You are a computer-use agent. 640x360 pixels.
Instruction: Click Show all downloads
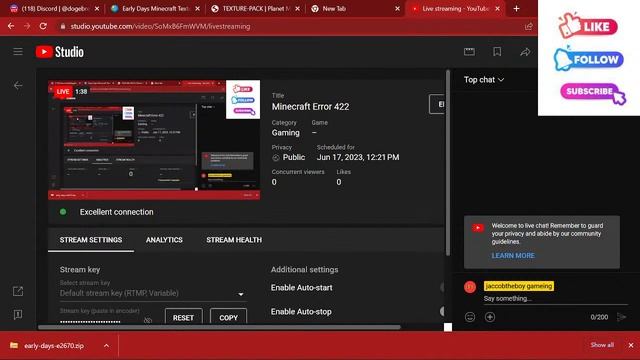point(602,345)
